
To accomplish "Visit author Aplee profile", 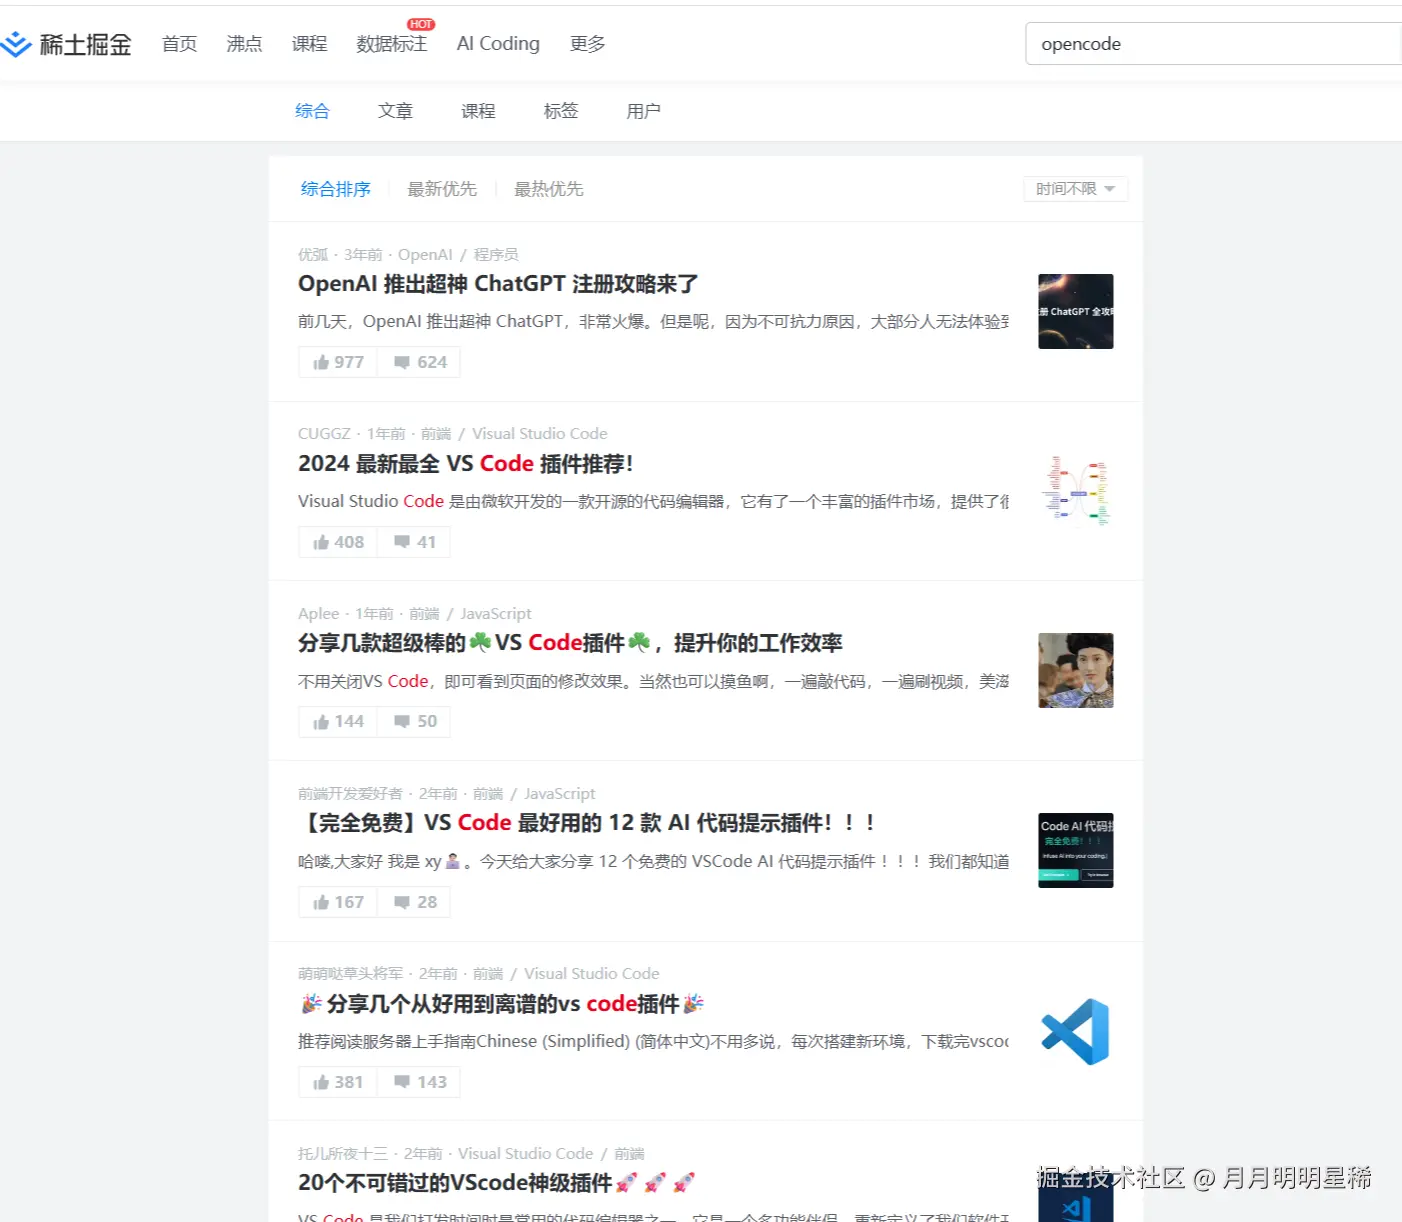I will coord(319,613).
